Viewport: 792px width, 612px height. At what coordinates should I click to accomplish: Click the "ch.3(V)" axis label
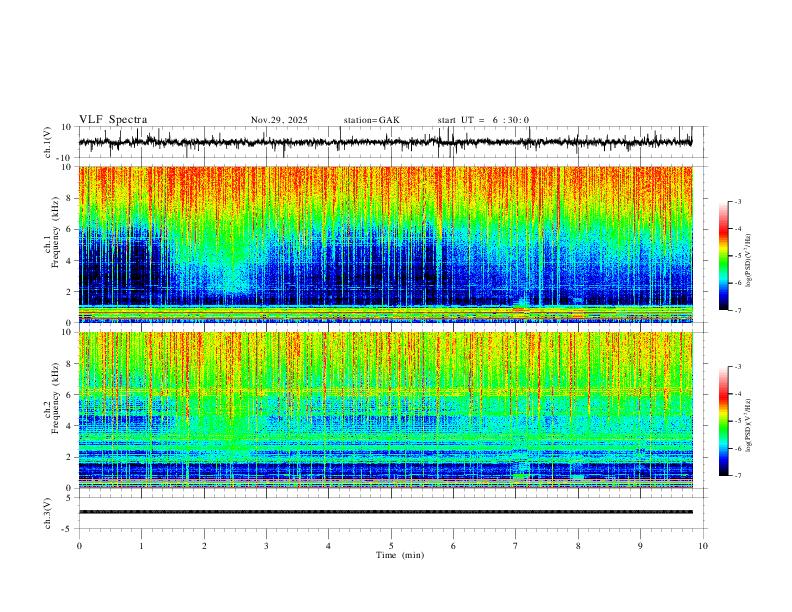click(48, 514)
